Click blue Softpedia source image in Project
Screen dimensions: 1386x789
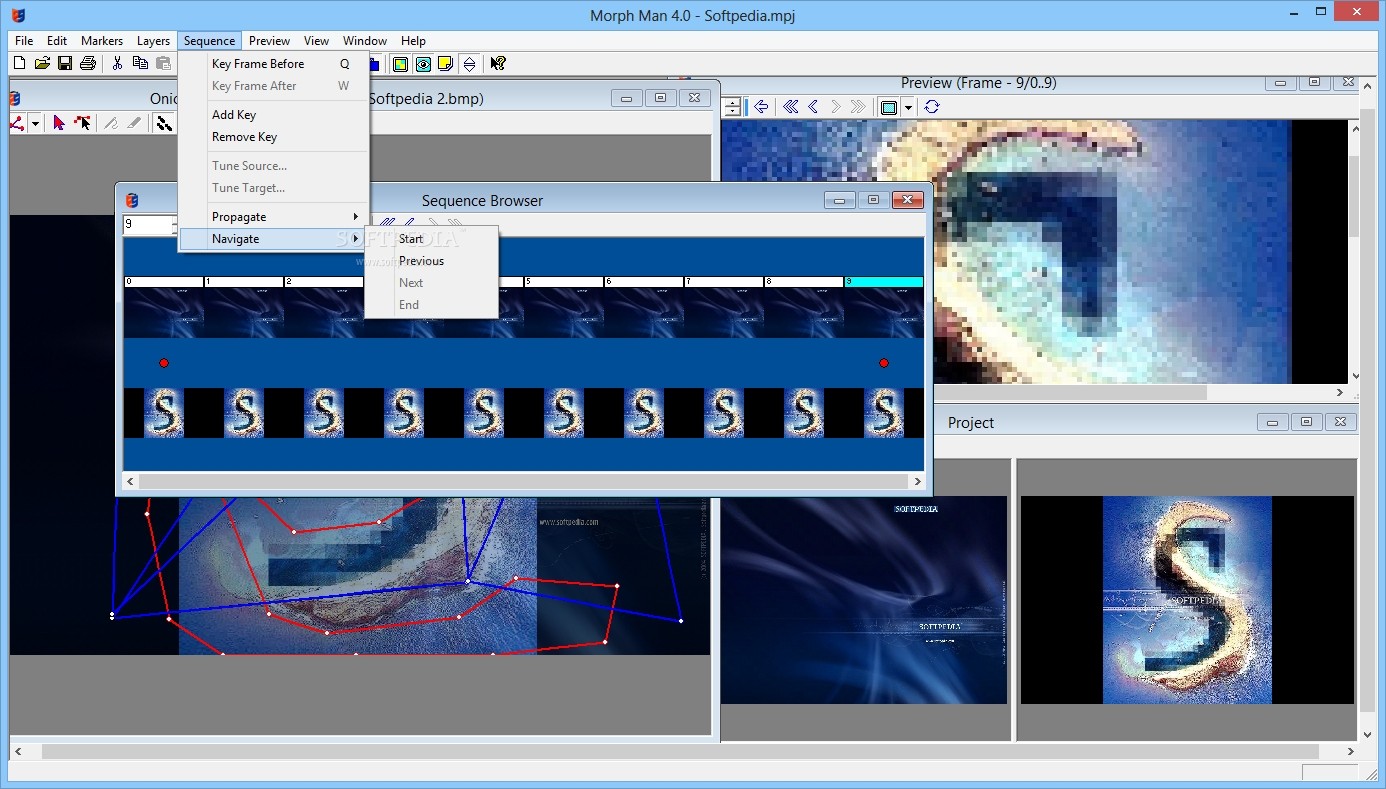click(864, 600)
